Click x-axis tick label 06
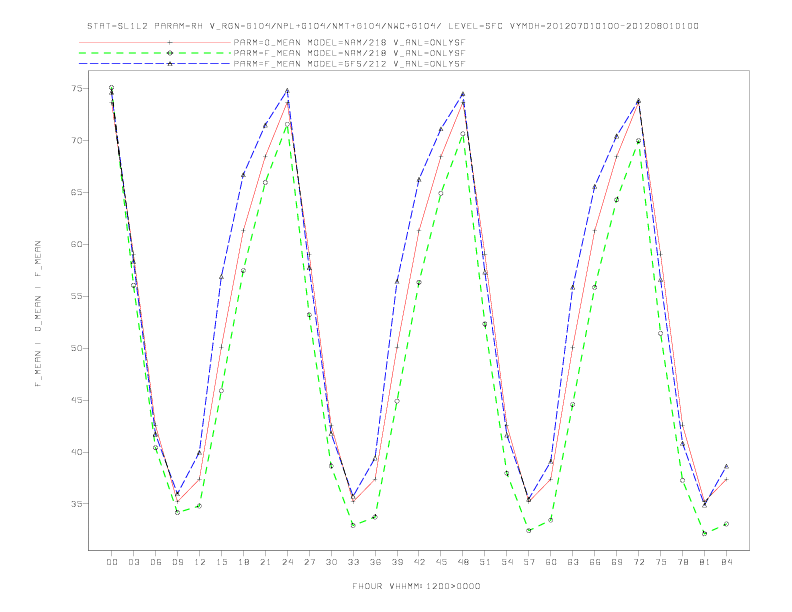Viewport: 792px width, 612px height. click(x=156, y=562)
